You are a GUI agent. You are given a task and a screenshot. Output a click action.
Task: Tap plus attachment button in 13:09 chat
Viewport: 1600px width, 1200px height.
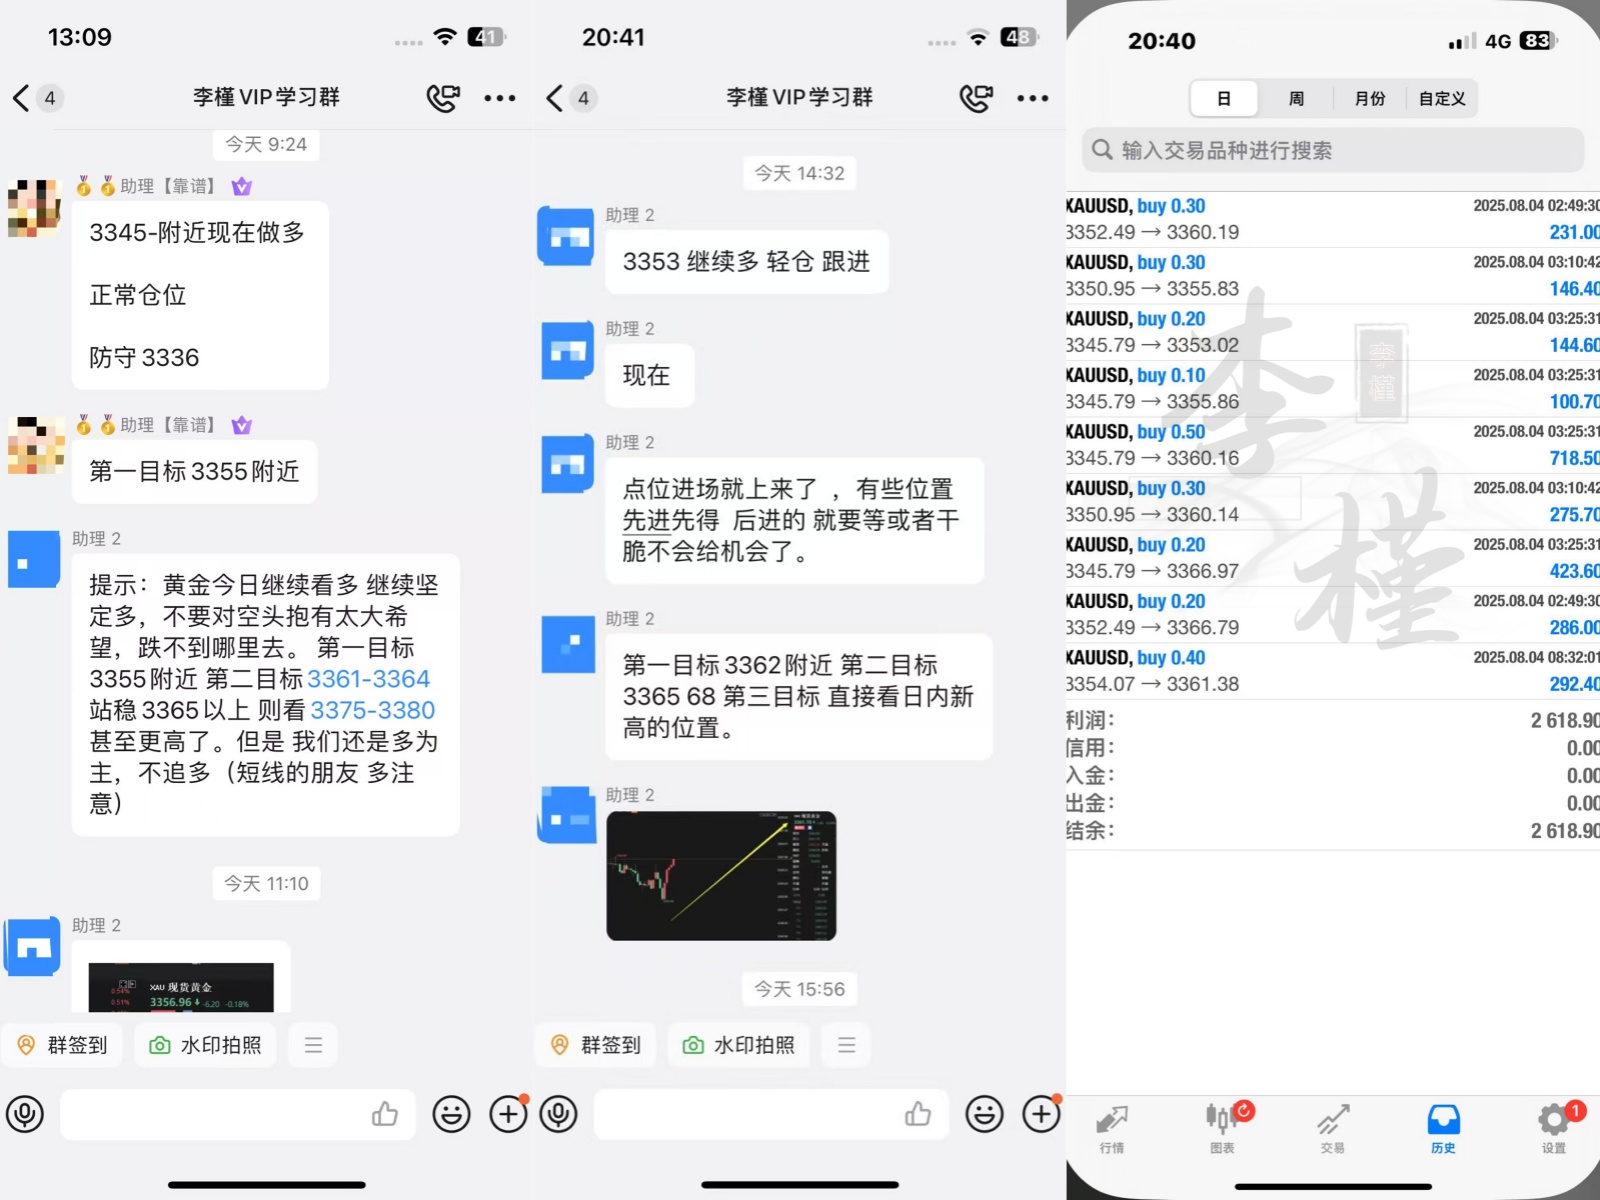(508, 1114)
